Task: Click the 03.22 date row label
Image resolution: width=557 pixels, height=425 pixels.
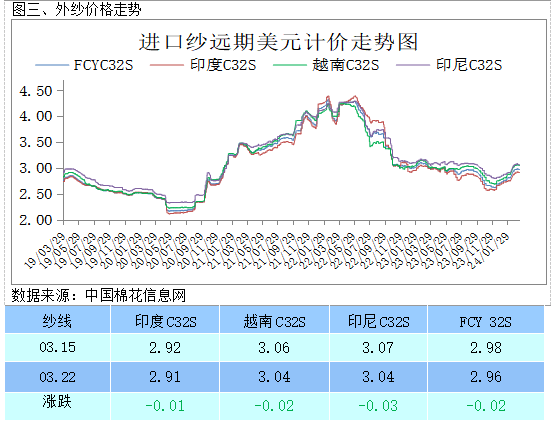Action: (x=57, y=377)
